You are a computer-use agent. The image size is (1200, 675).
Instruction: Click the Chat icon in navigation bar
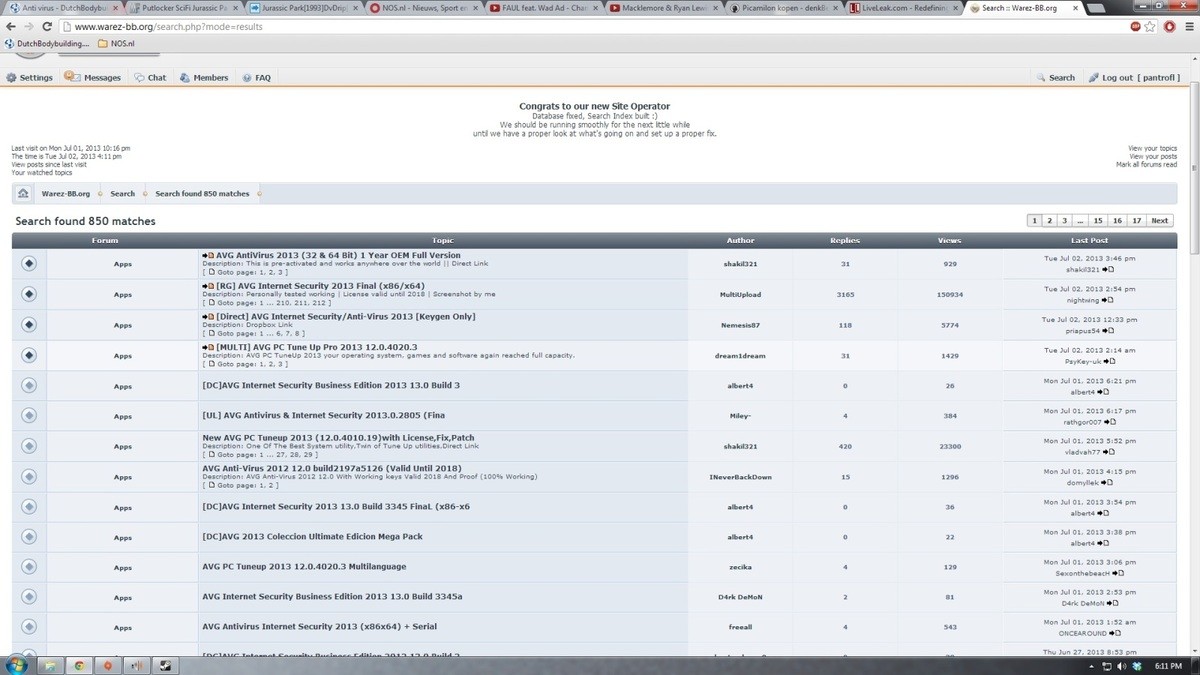(139, 77)
